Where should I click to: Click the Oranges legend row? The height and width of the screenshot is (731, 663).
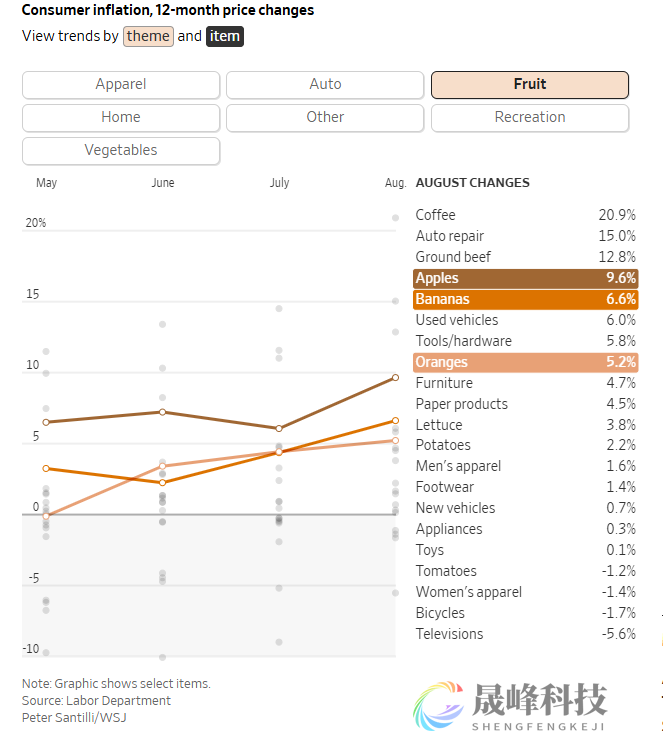tap(525, 362)
